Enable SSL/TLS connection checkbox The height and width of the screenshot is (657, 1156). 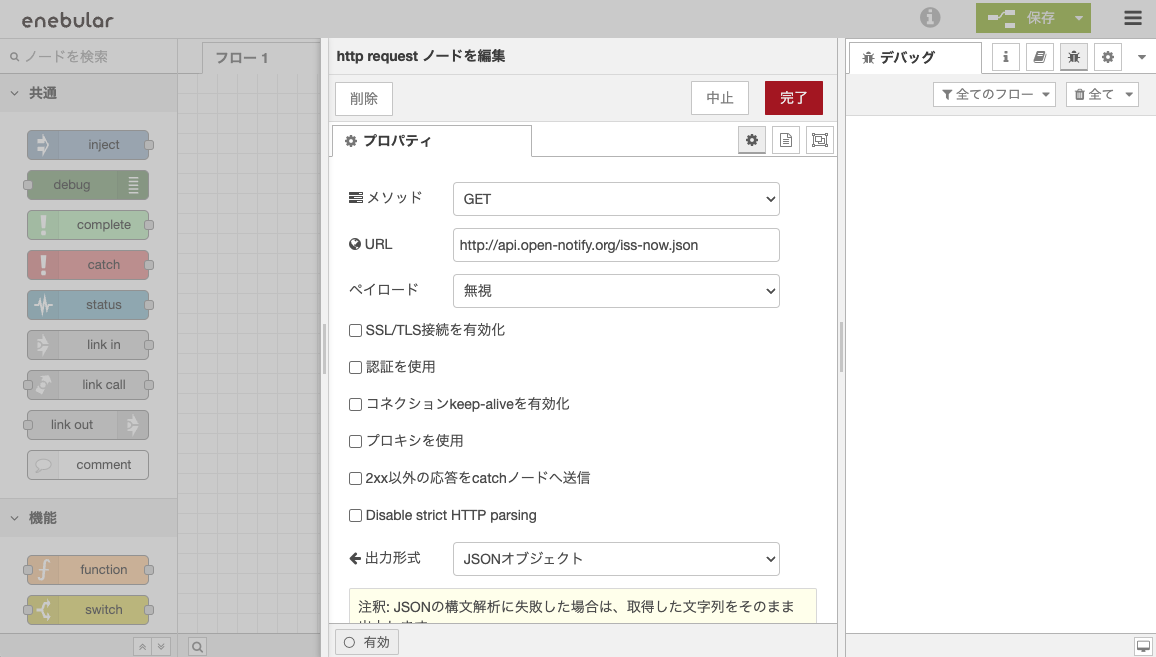click(x=355, y=329)
